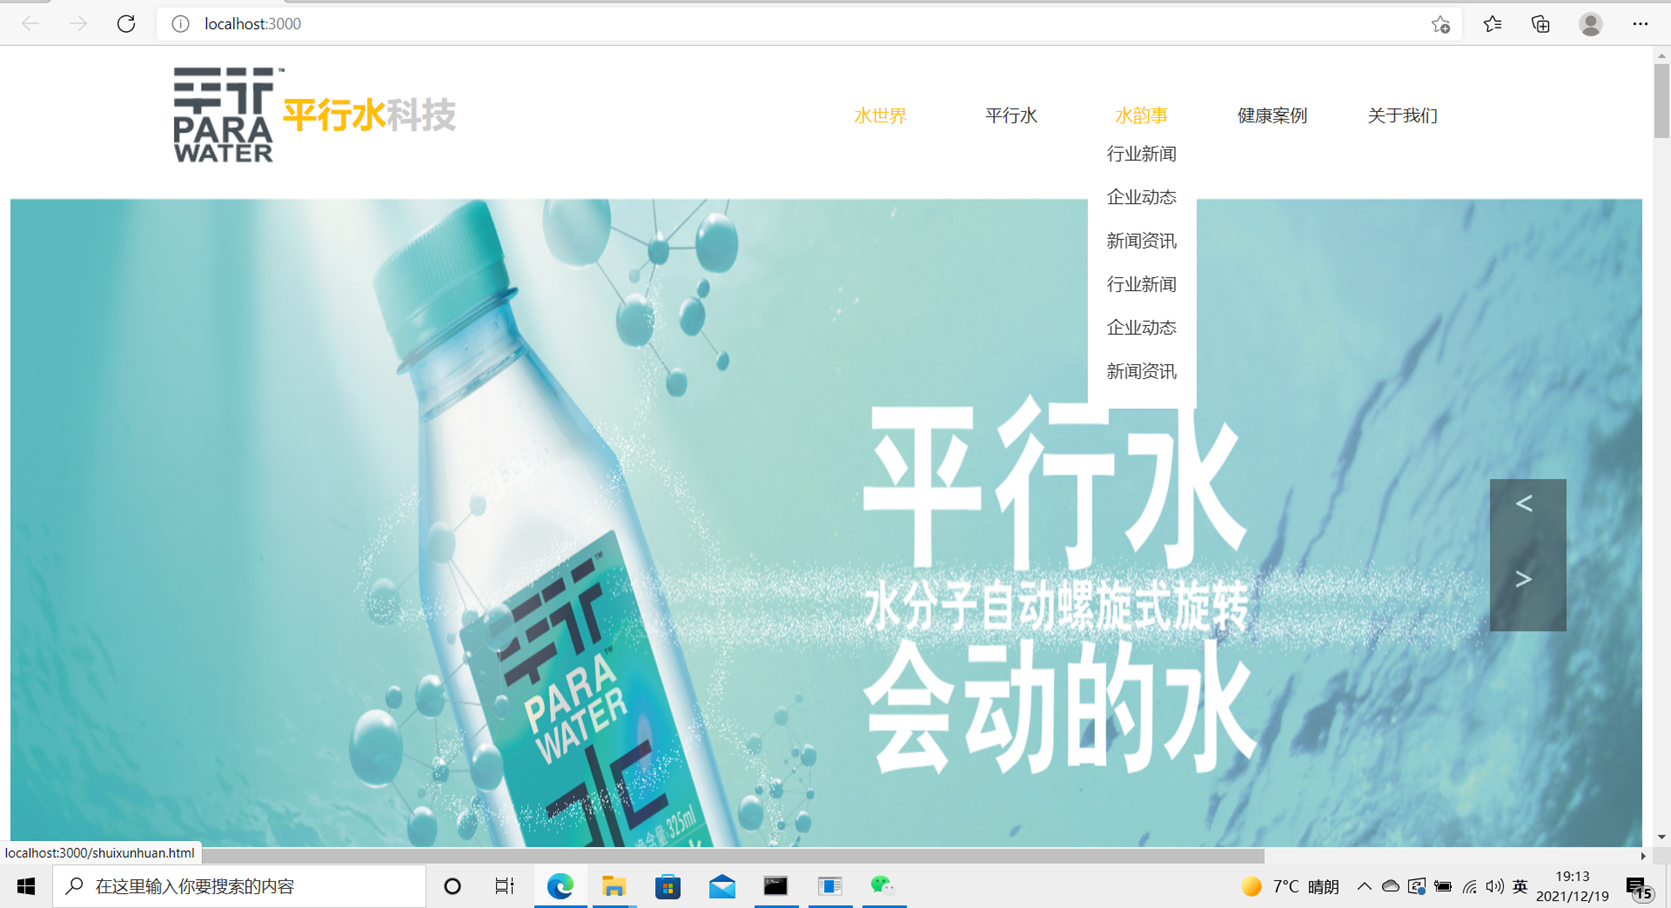1671x908 pixels.
Task: Click the taskbar search box
Action: 240,886
